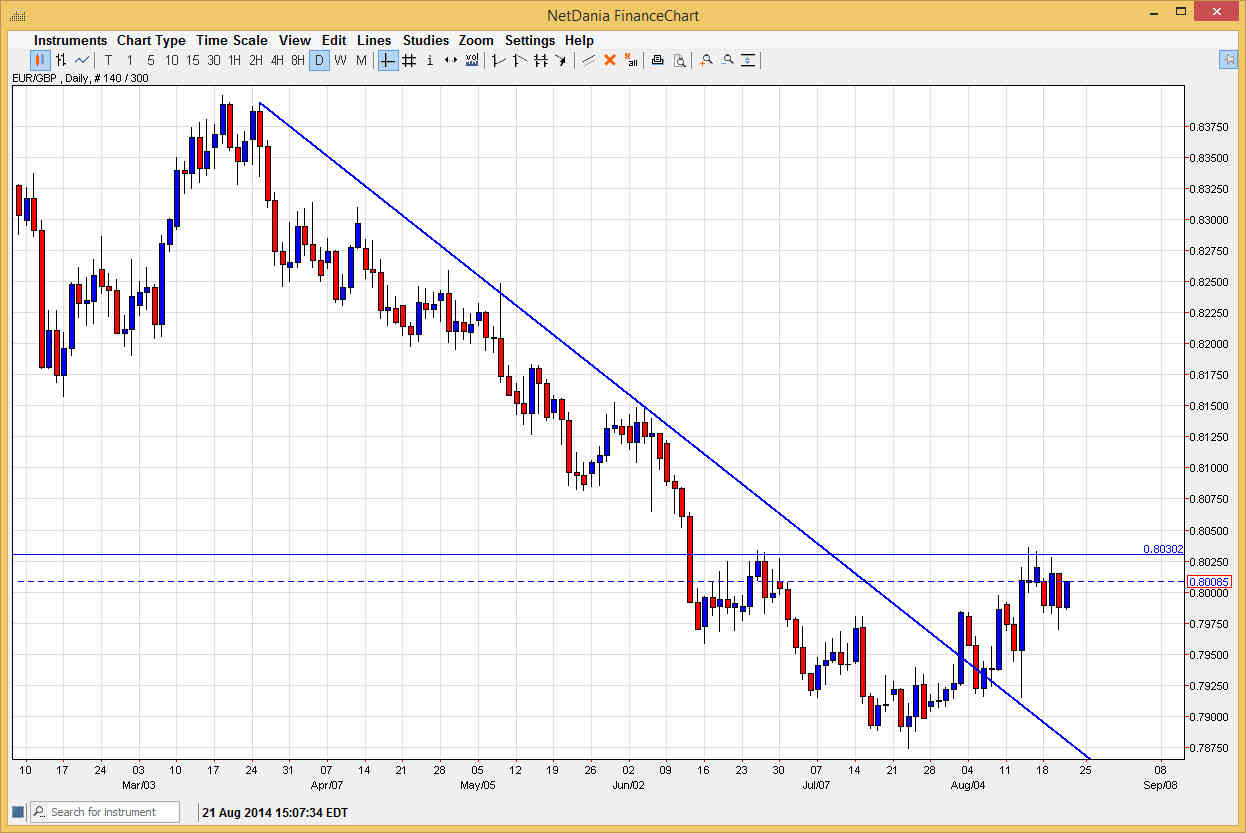Open the Instruments menu
Image resolution: width=1246 pixels, height=833 pixels.
pyautogui.click(x=70, y=40)
